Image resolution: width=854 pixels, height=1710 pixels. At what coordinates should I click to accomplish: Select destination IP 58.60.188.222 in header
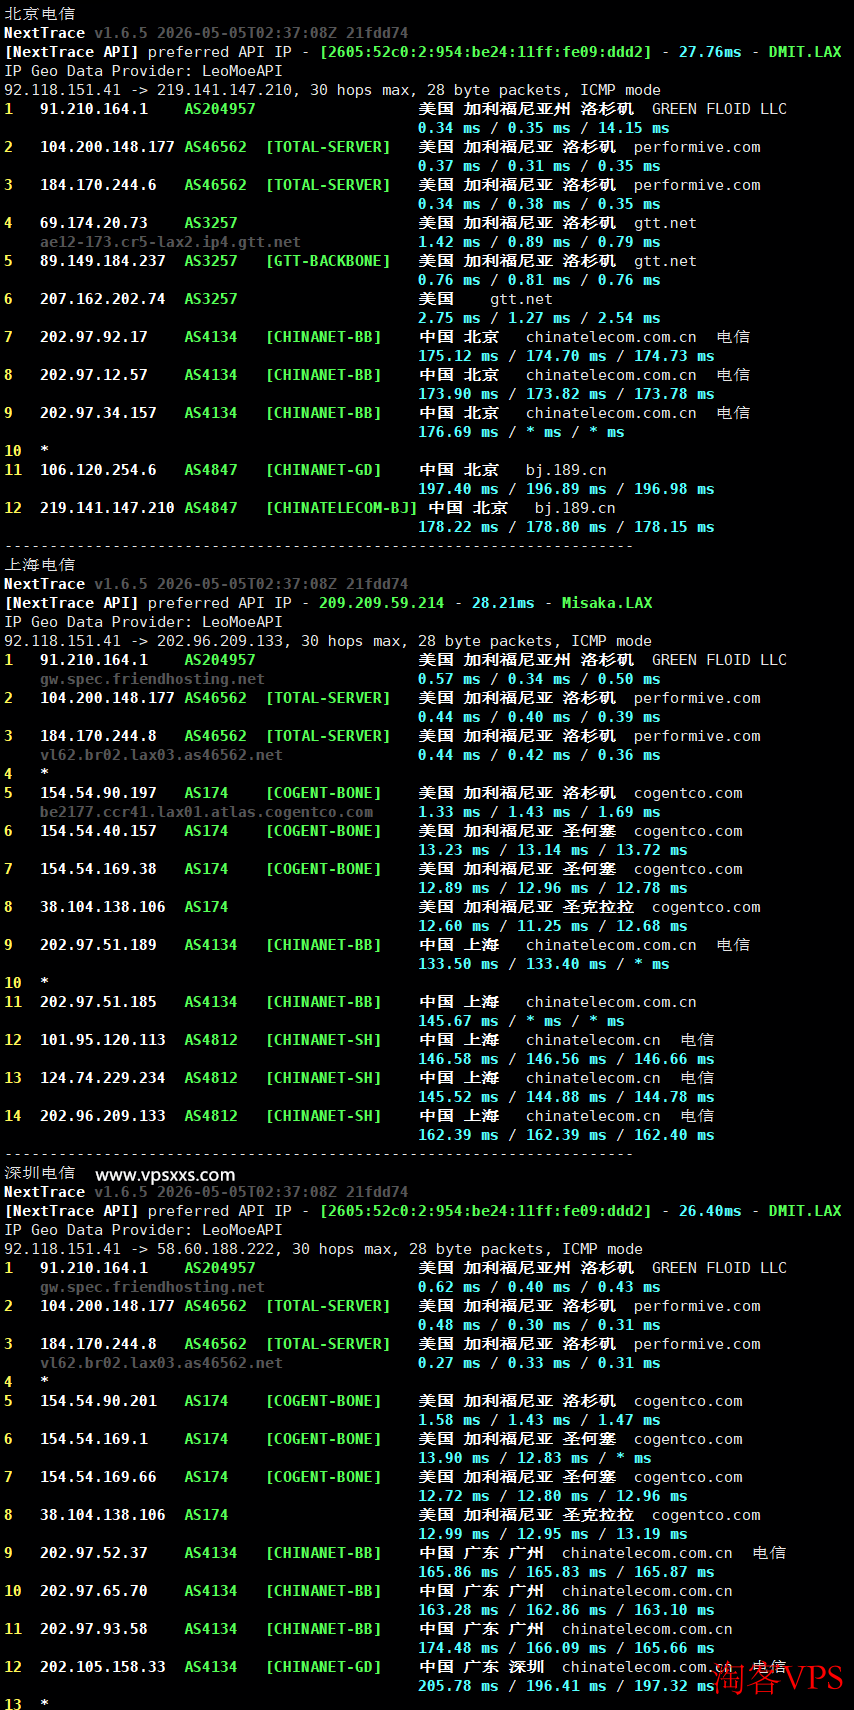[220, 1249]
